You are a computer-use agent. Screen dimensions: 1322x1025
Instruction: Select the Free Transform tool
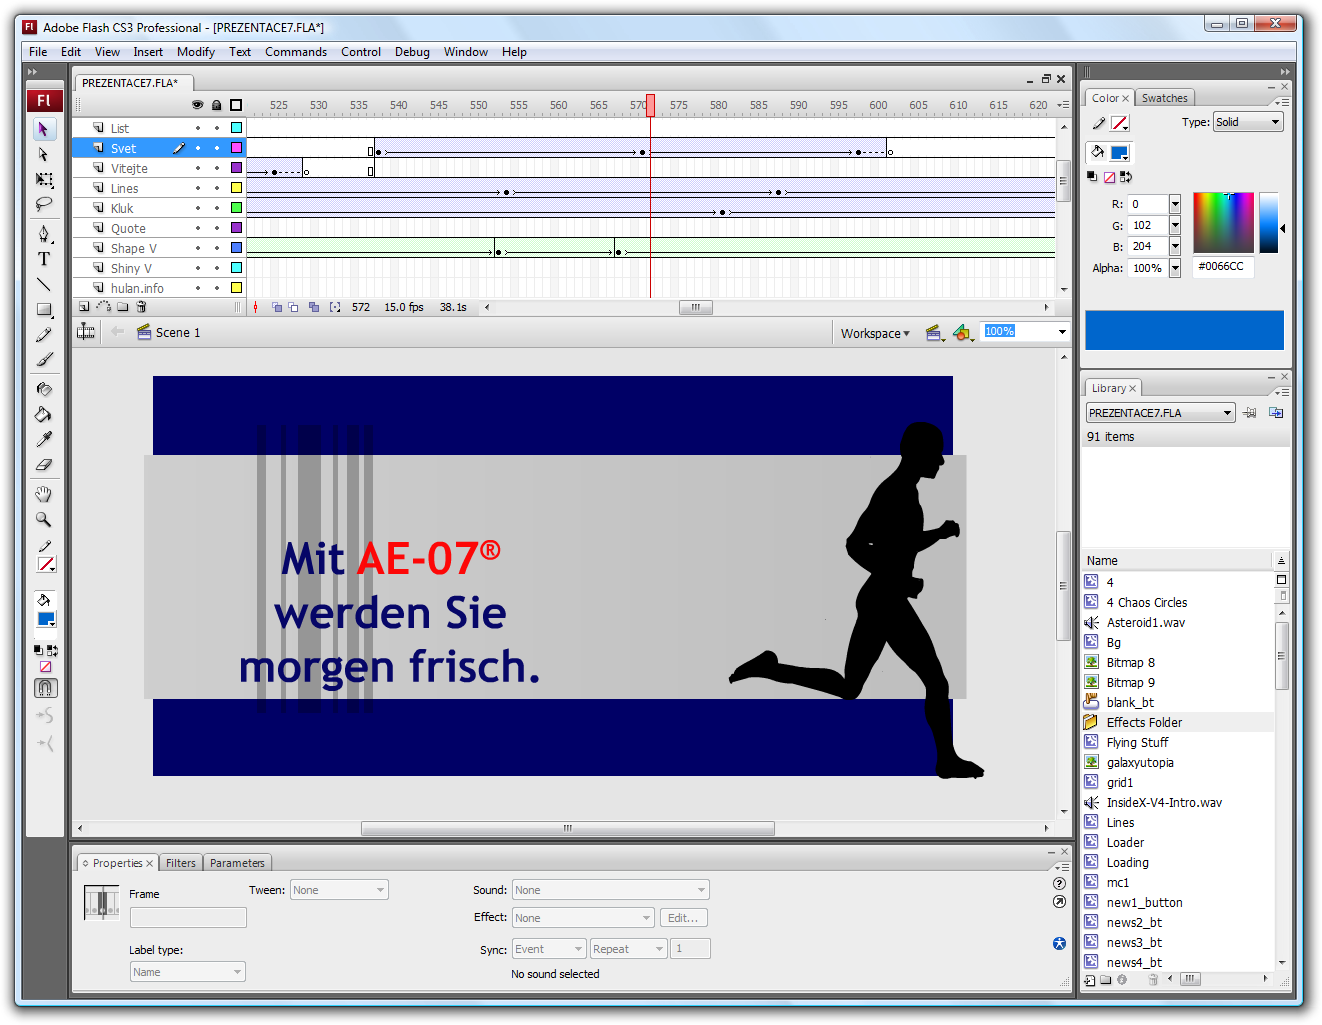(x=44, y=180)
